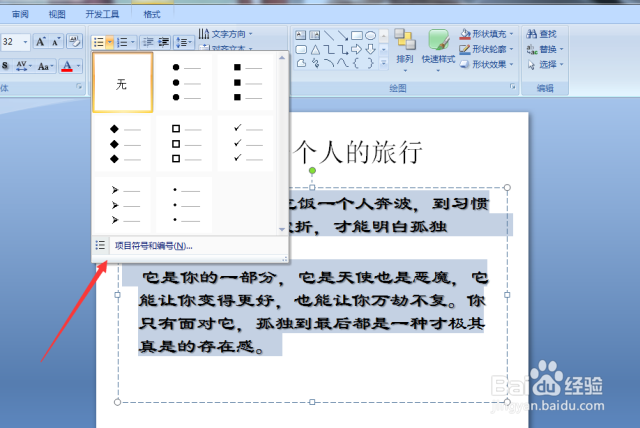The height and width of the screenshot is (428, 640).
Task: Select the arc shape
Action: pyautogui.click(x=329, y=63)
